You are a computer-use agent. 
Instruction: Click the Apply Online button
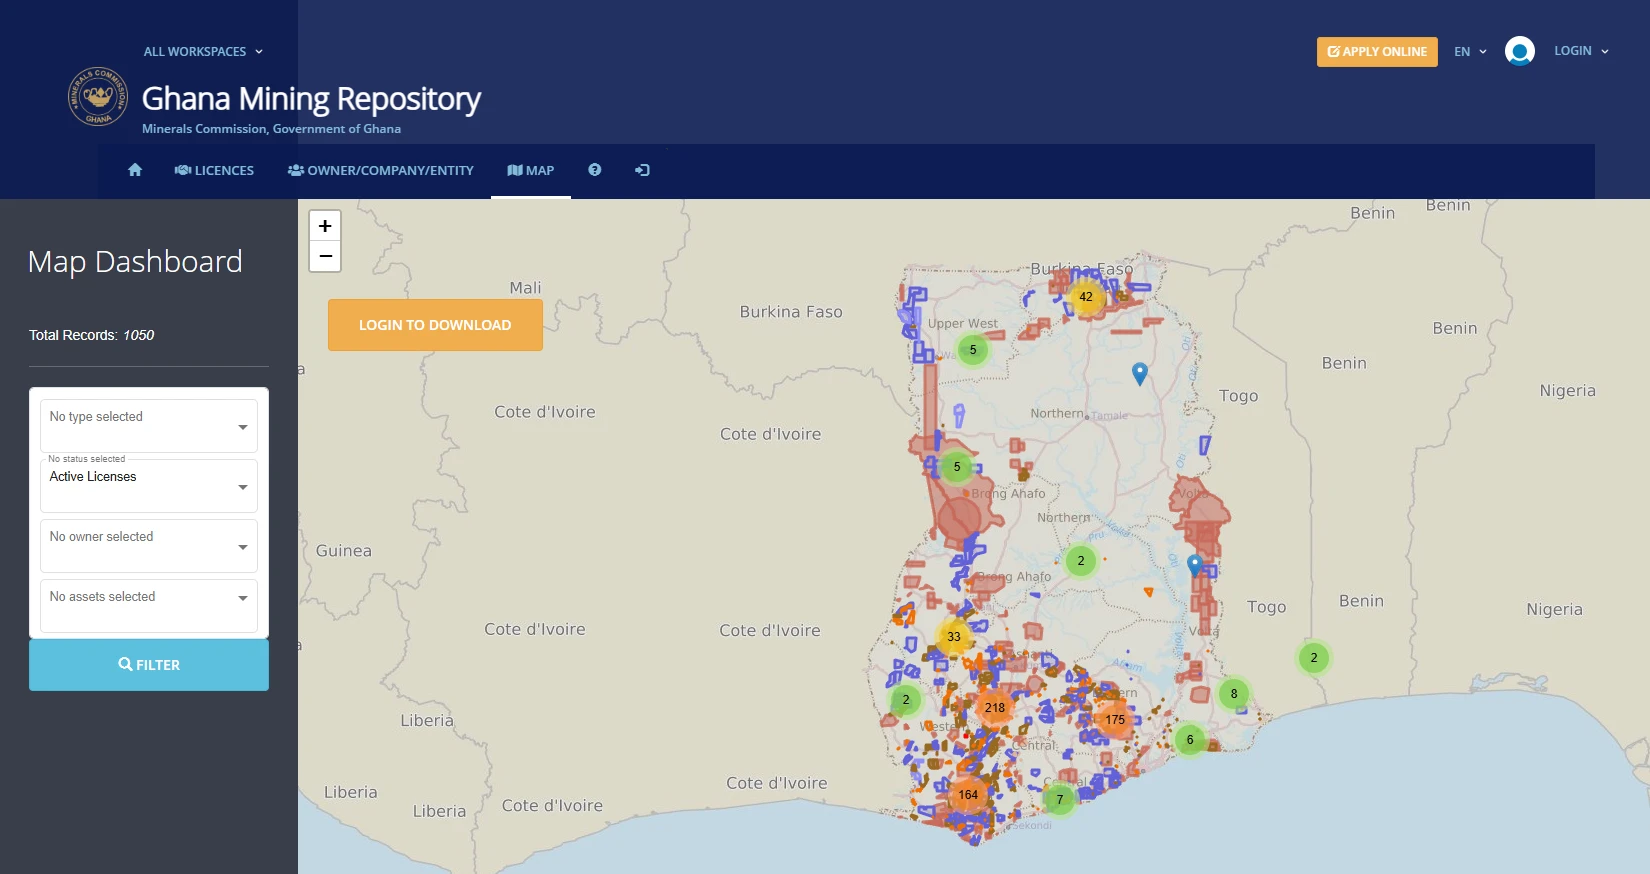tap(1377, 52)
